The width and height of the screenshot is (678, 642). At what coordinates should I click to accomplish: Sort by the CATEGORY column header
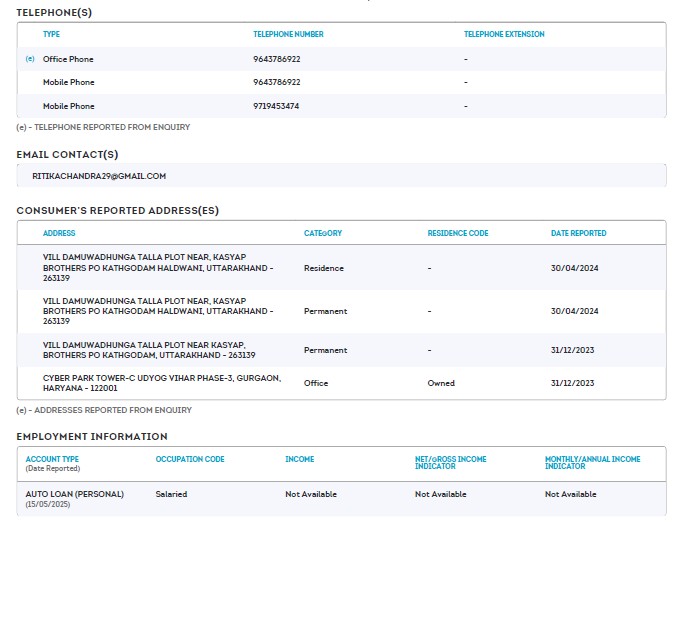tap(323, 233)
